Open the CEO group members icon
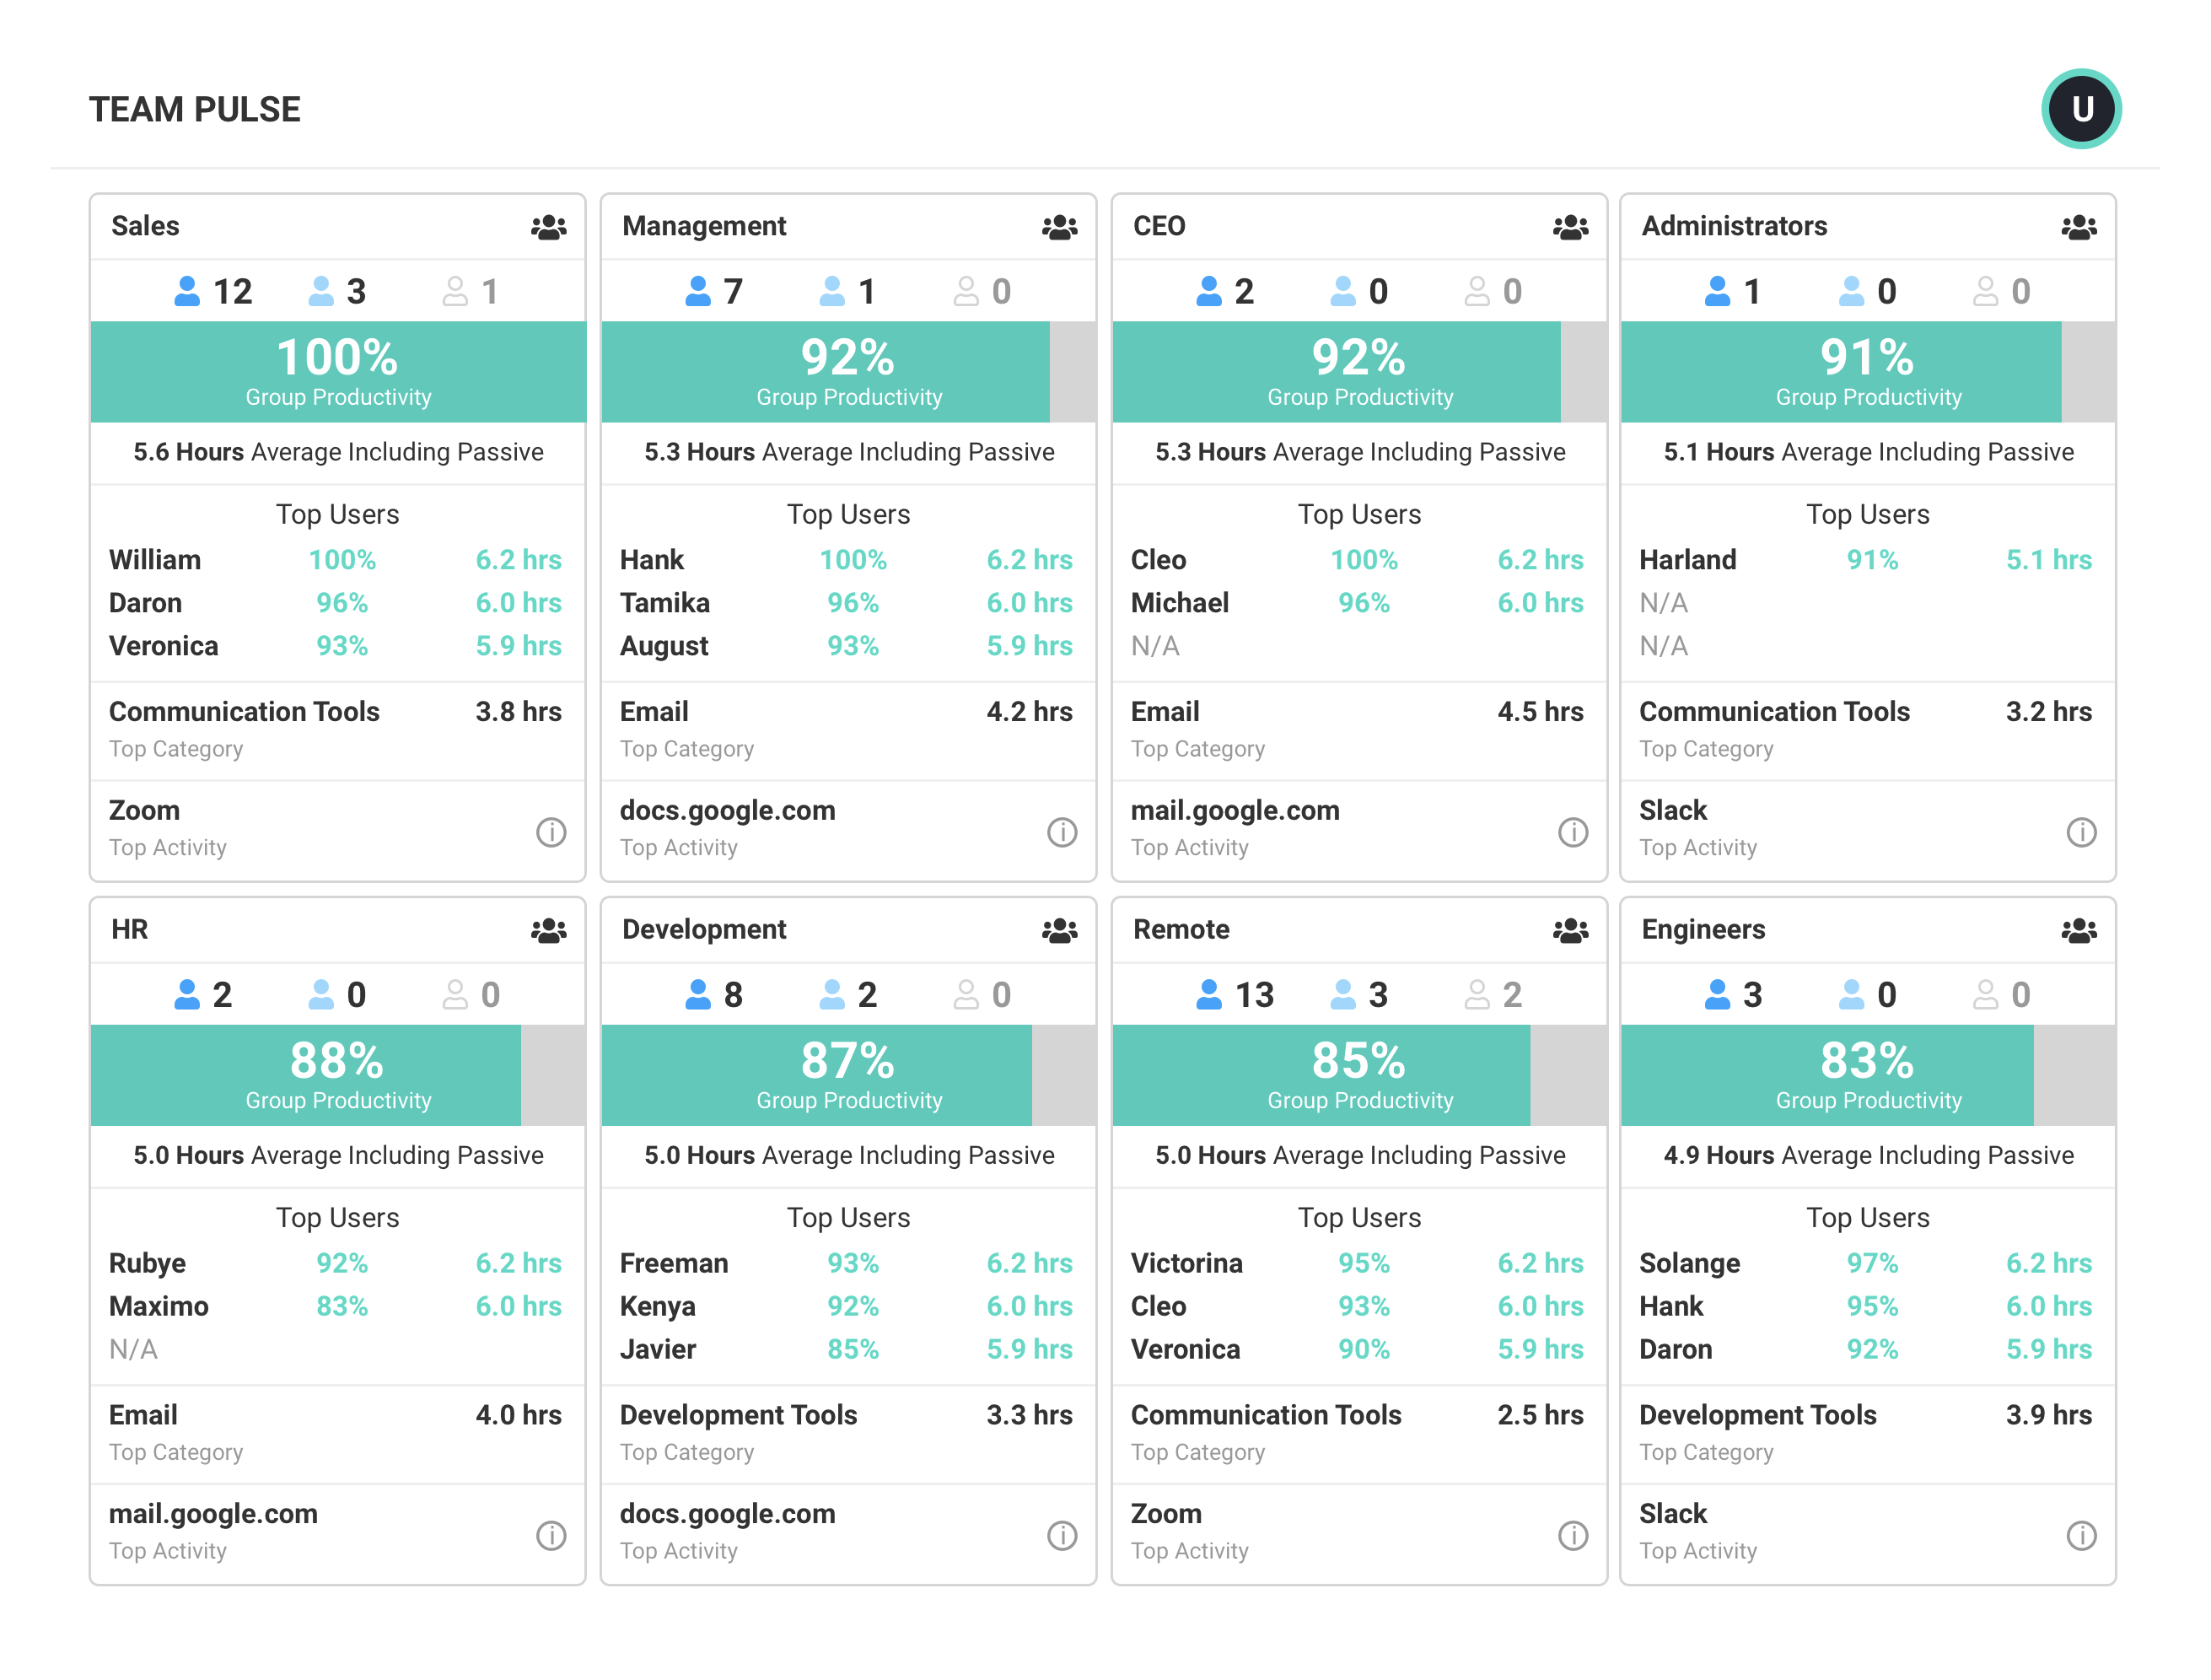2211x1680 pixels. (x=1570, y=228)
